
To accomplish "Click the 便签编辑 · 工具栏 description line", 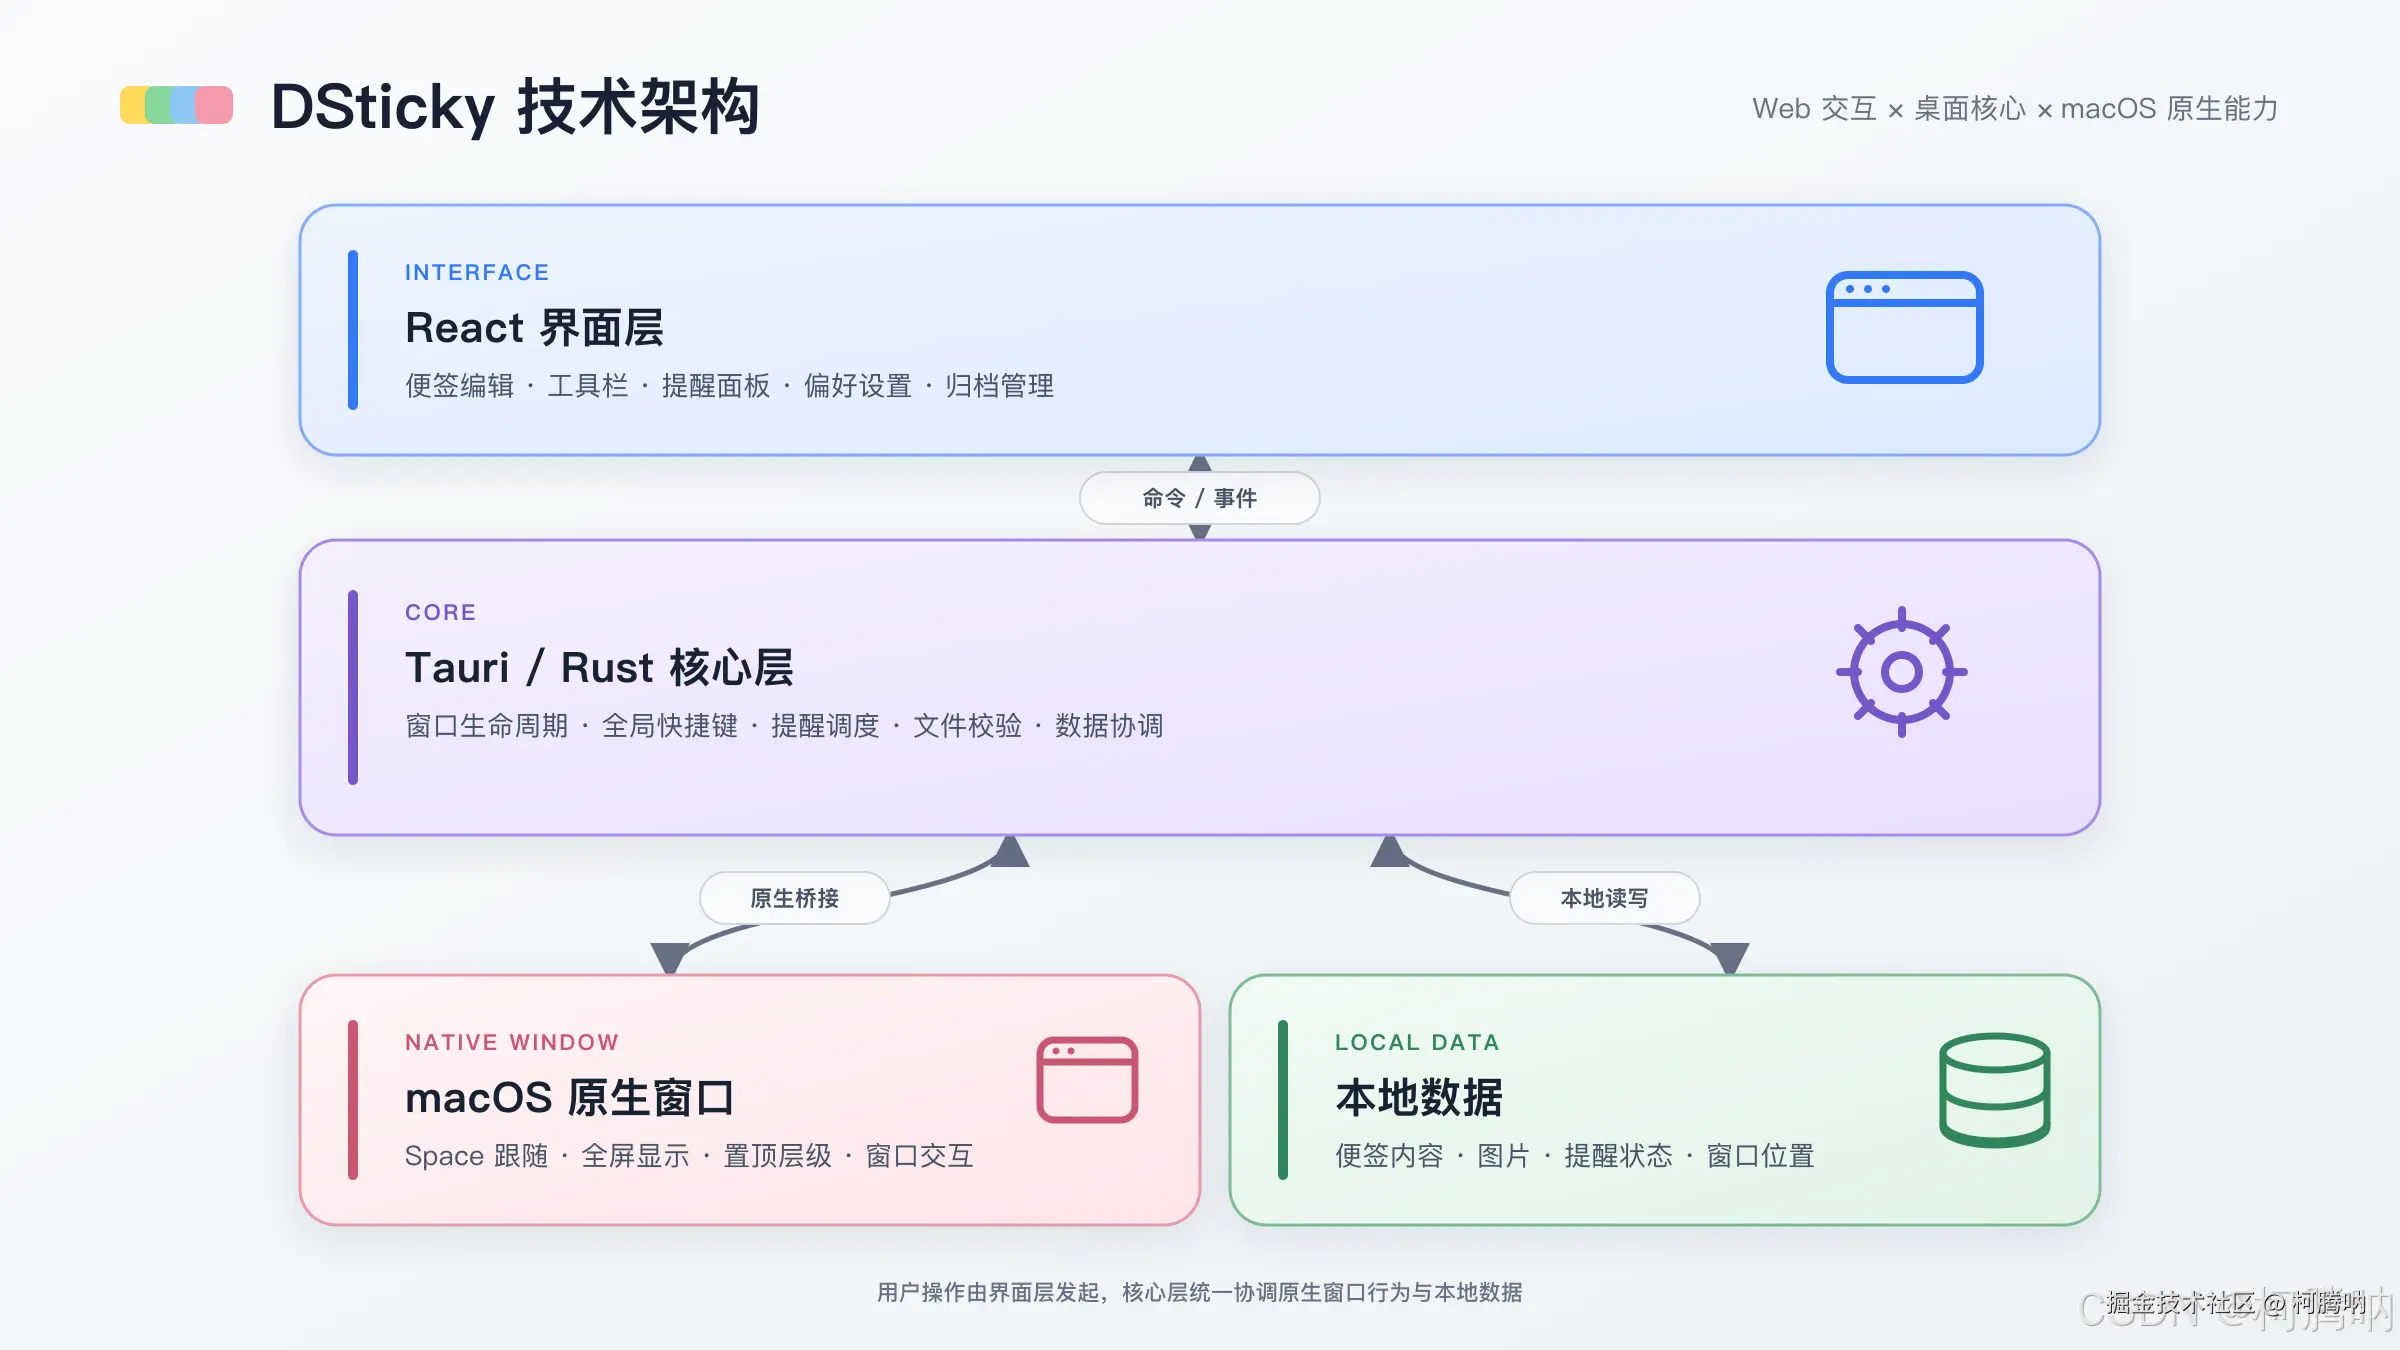I will 729,386.
